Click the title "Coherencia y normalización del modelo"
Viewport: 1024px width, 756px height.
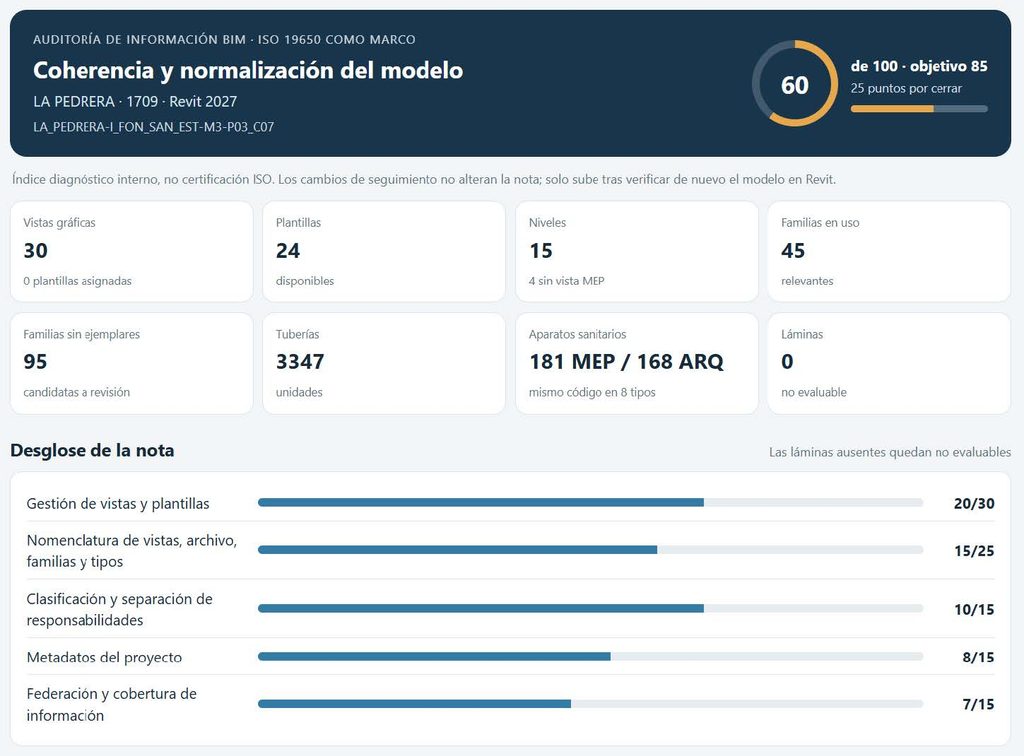point(248,71)
